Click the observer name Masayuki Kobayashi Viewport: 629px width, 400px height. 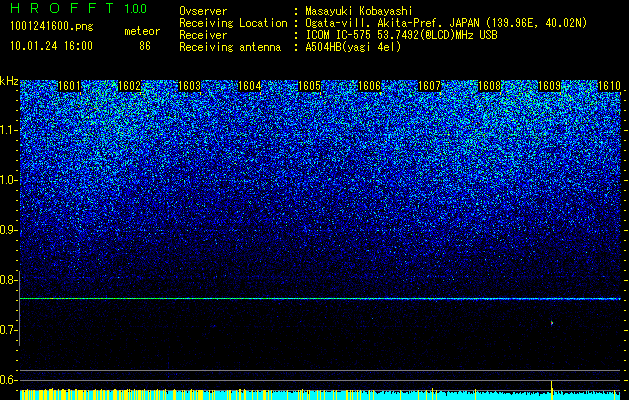click(359, 11)
